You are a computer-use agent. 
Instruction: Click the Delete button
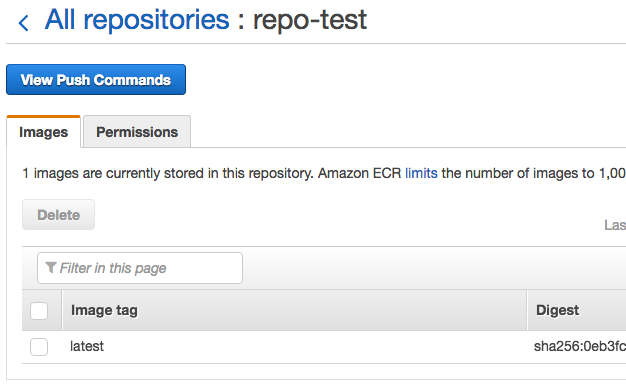[x=58, y=215]
